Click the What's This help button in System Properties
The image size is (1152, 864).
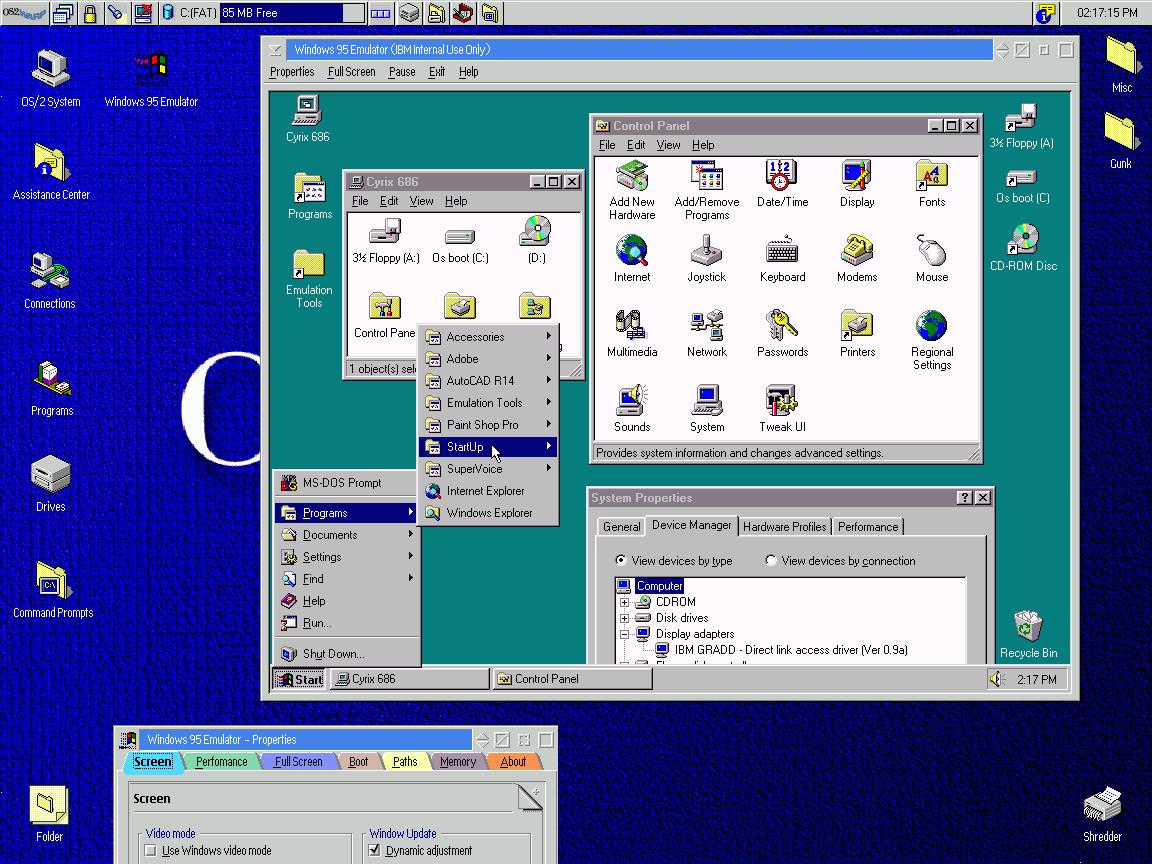pyautogui.click(x=965, y=497)
